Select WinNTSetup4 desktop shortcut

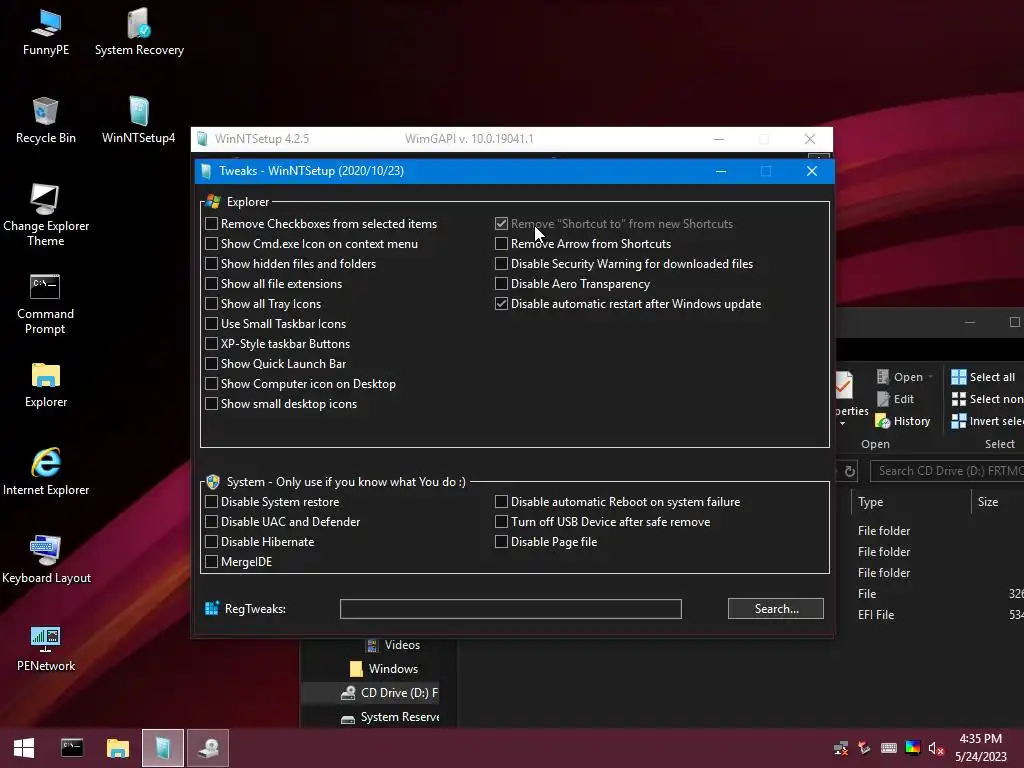(138, 121)
